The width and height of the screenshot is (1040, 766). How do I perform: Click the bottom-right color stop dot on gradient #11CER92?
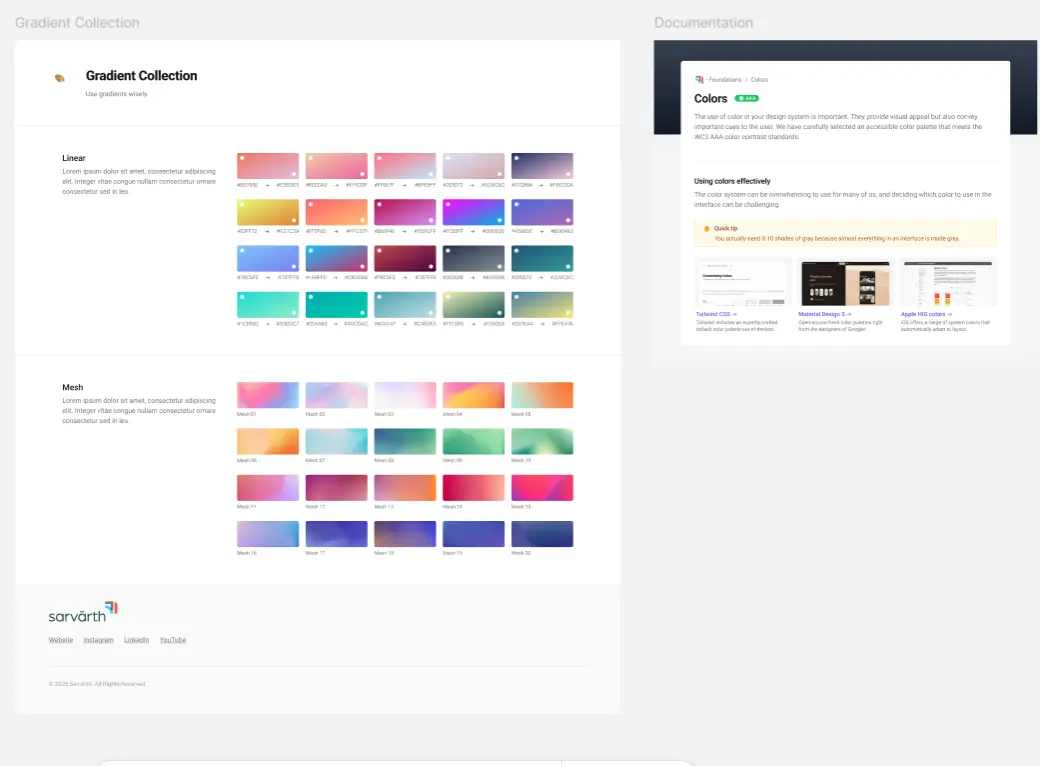pos(292,312)
